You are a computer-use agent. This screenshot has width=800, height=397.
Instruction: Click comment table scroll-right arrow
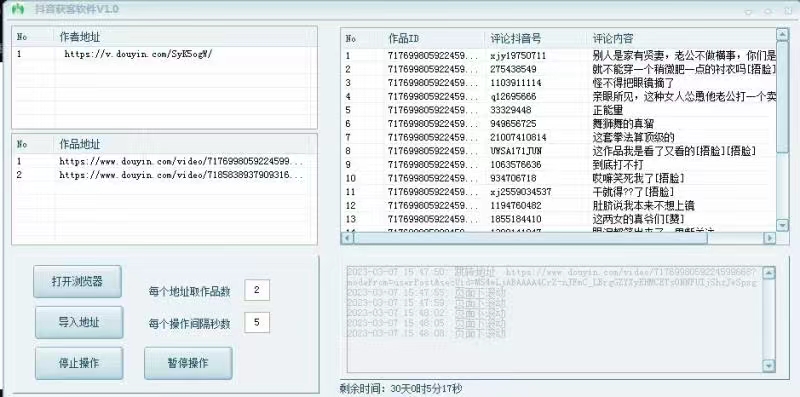point(769,238)
